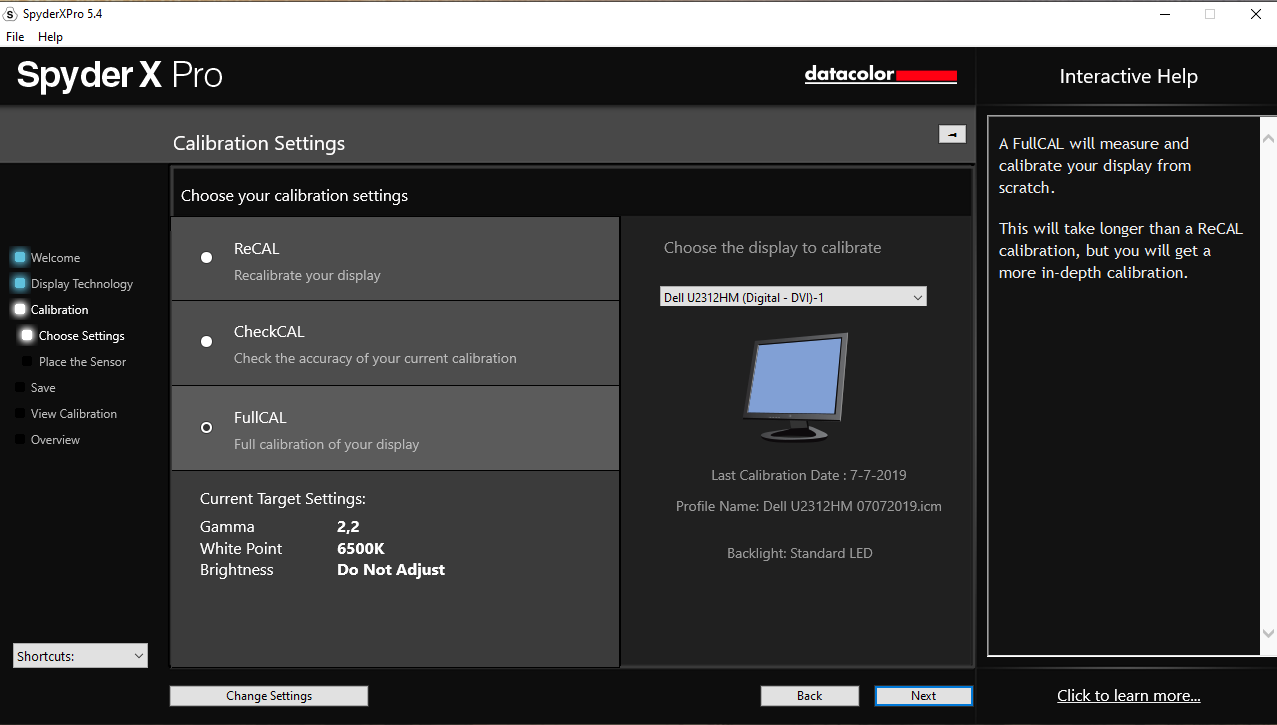The height and width of the screenshot is (725, 1277).
Task: Select the Place the Sensor step
Action: (82, 362)
